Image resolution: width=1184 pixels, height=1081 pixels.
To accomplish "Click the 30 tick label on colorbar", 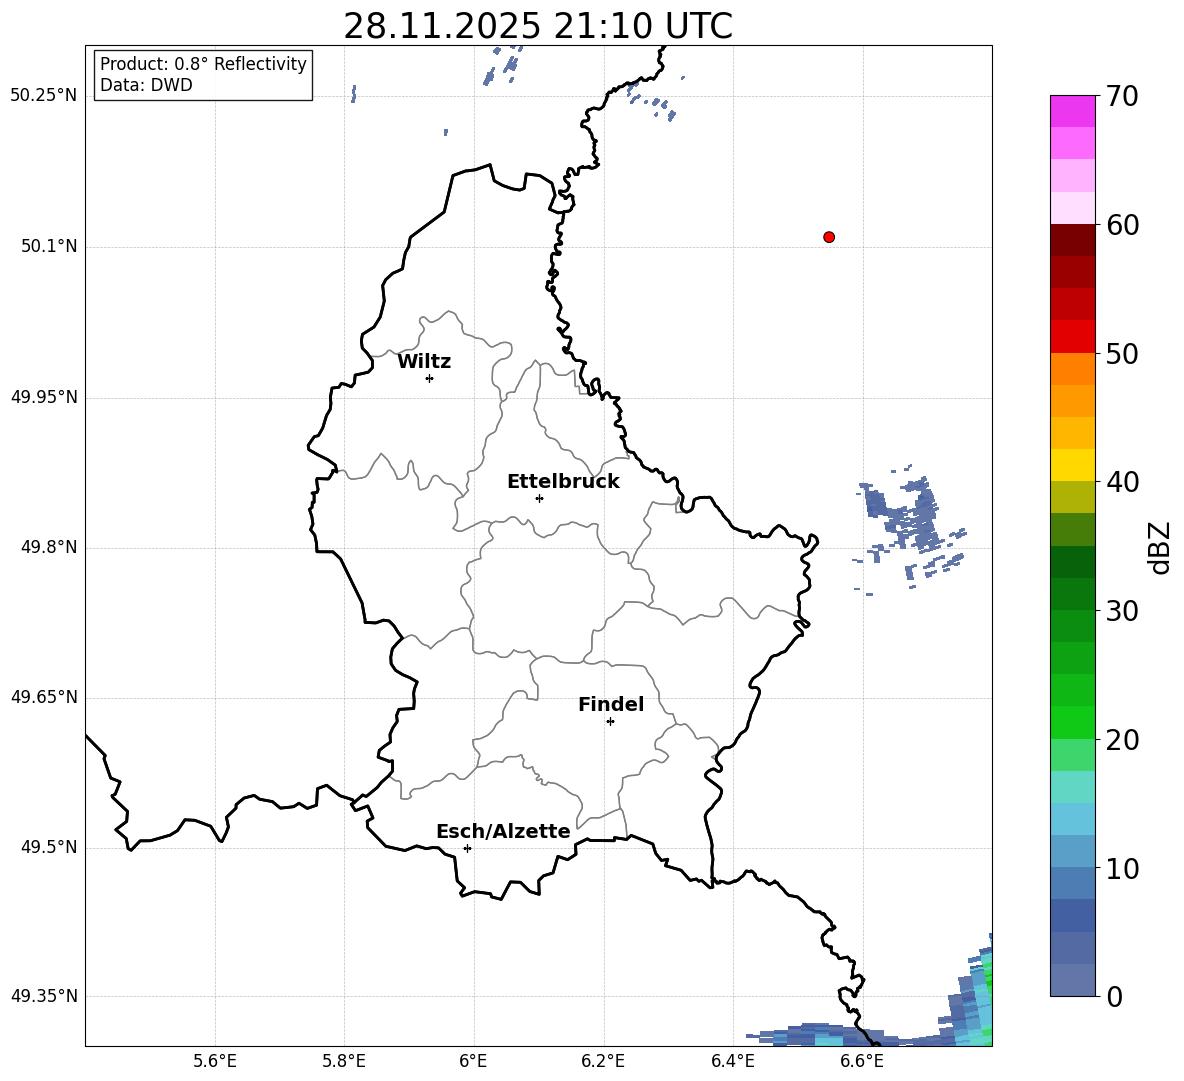I will [1123, 611].
